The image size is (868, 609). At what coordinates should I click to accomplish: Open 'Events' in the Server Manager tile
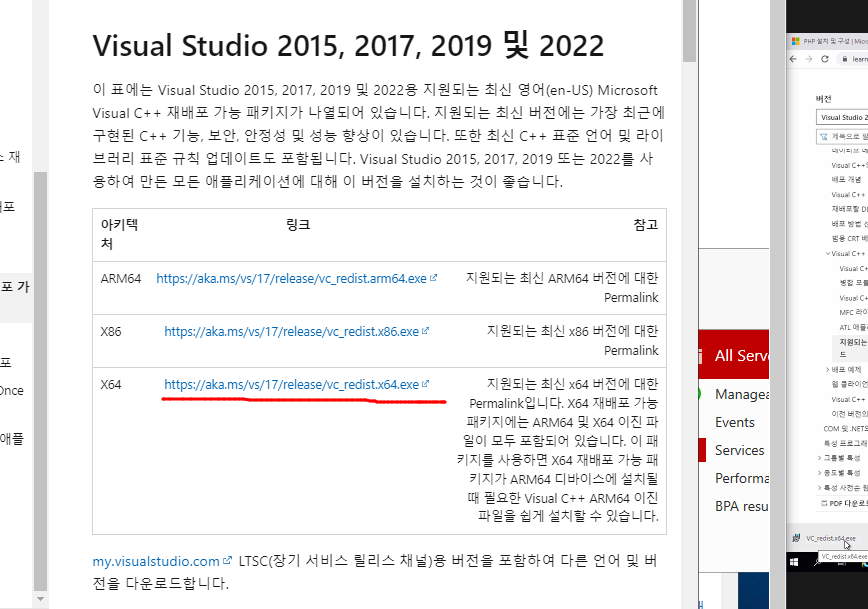point(735,422)
